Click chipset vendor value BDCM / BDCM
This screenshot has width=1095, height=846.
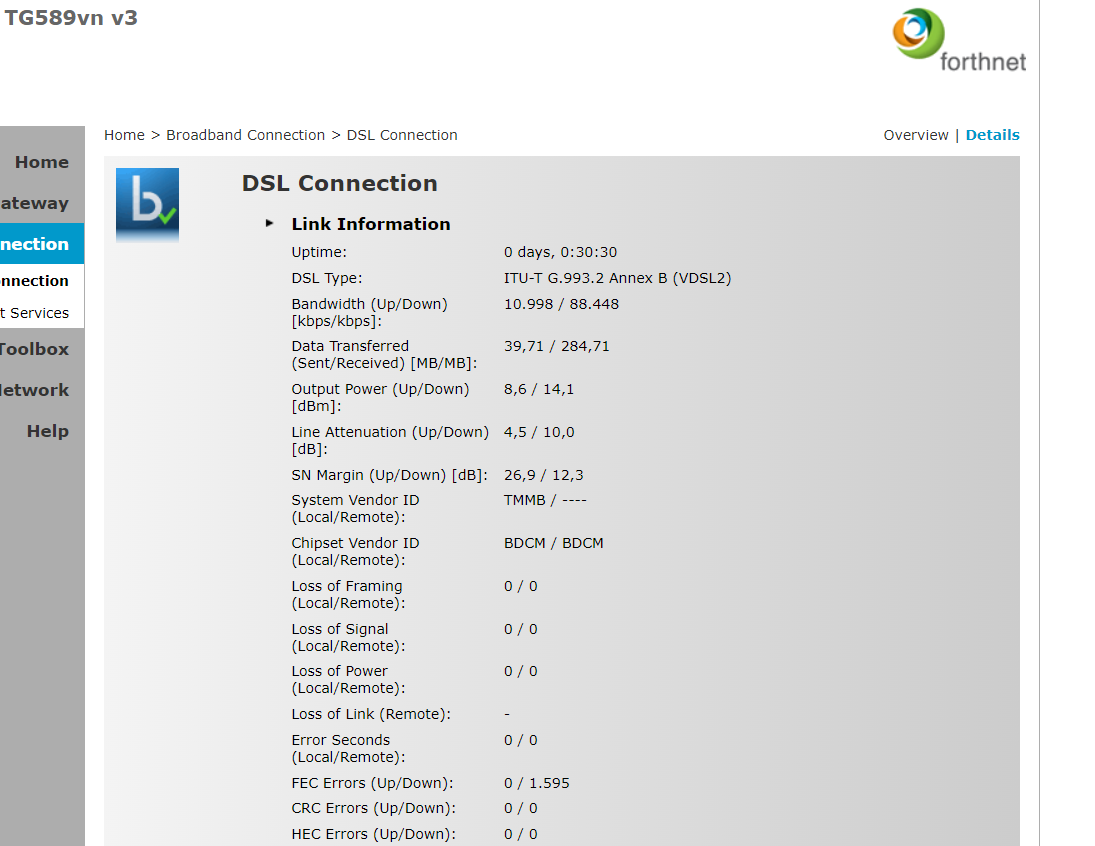point(554,543)
